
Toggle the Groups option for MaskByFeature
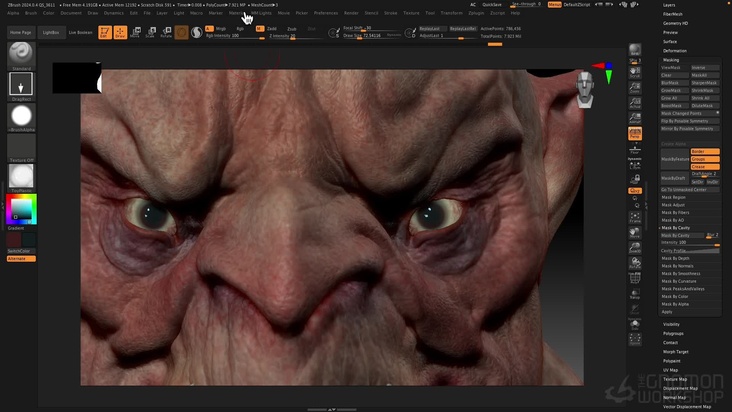coord(705,159)
